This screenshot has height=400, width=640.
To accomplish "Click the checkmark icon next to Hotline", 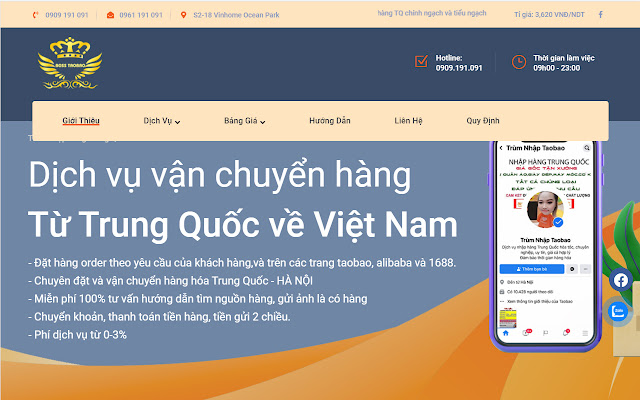I will click(x=421, y=62).
